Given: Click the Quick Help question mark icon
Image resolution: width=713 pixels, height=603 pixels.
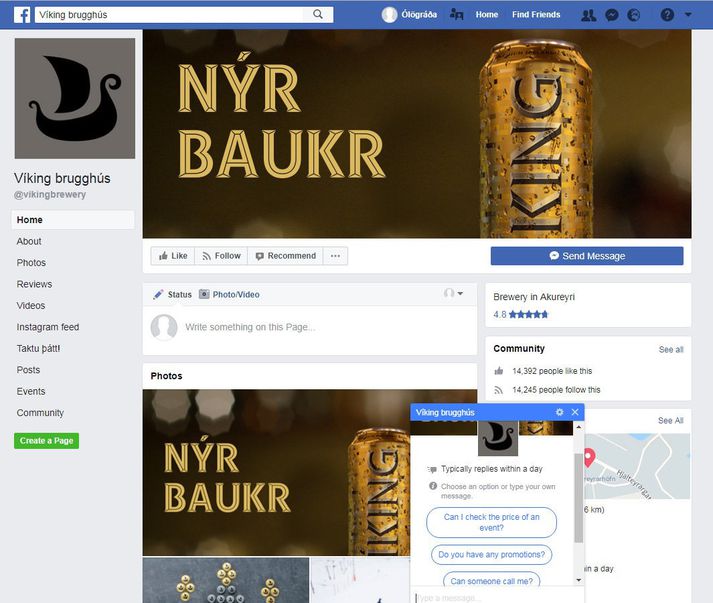Looking at the screenshot, I should (x=667, y=15).
